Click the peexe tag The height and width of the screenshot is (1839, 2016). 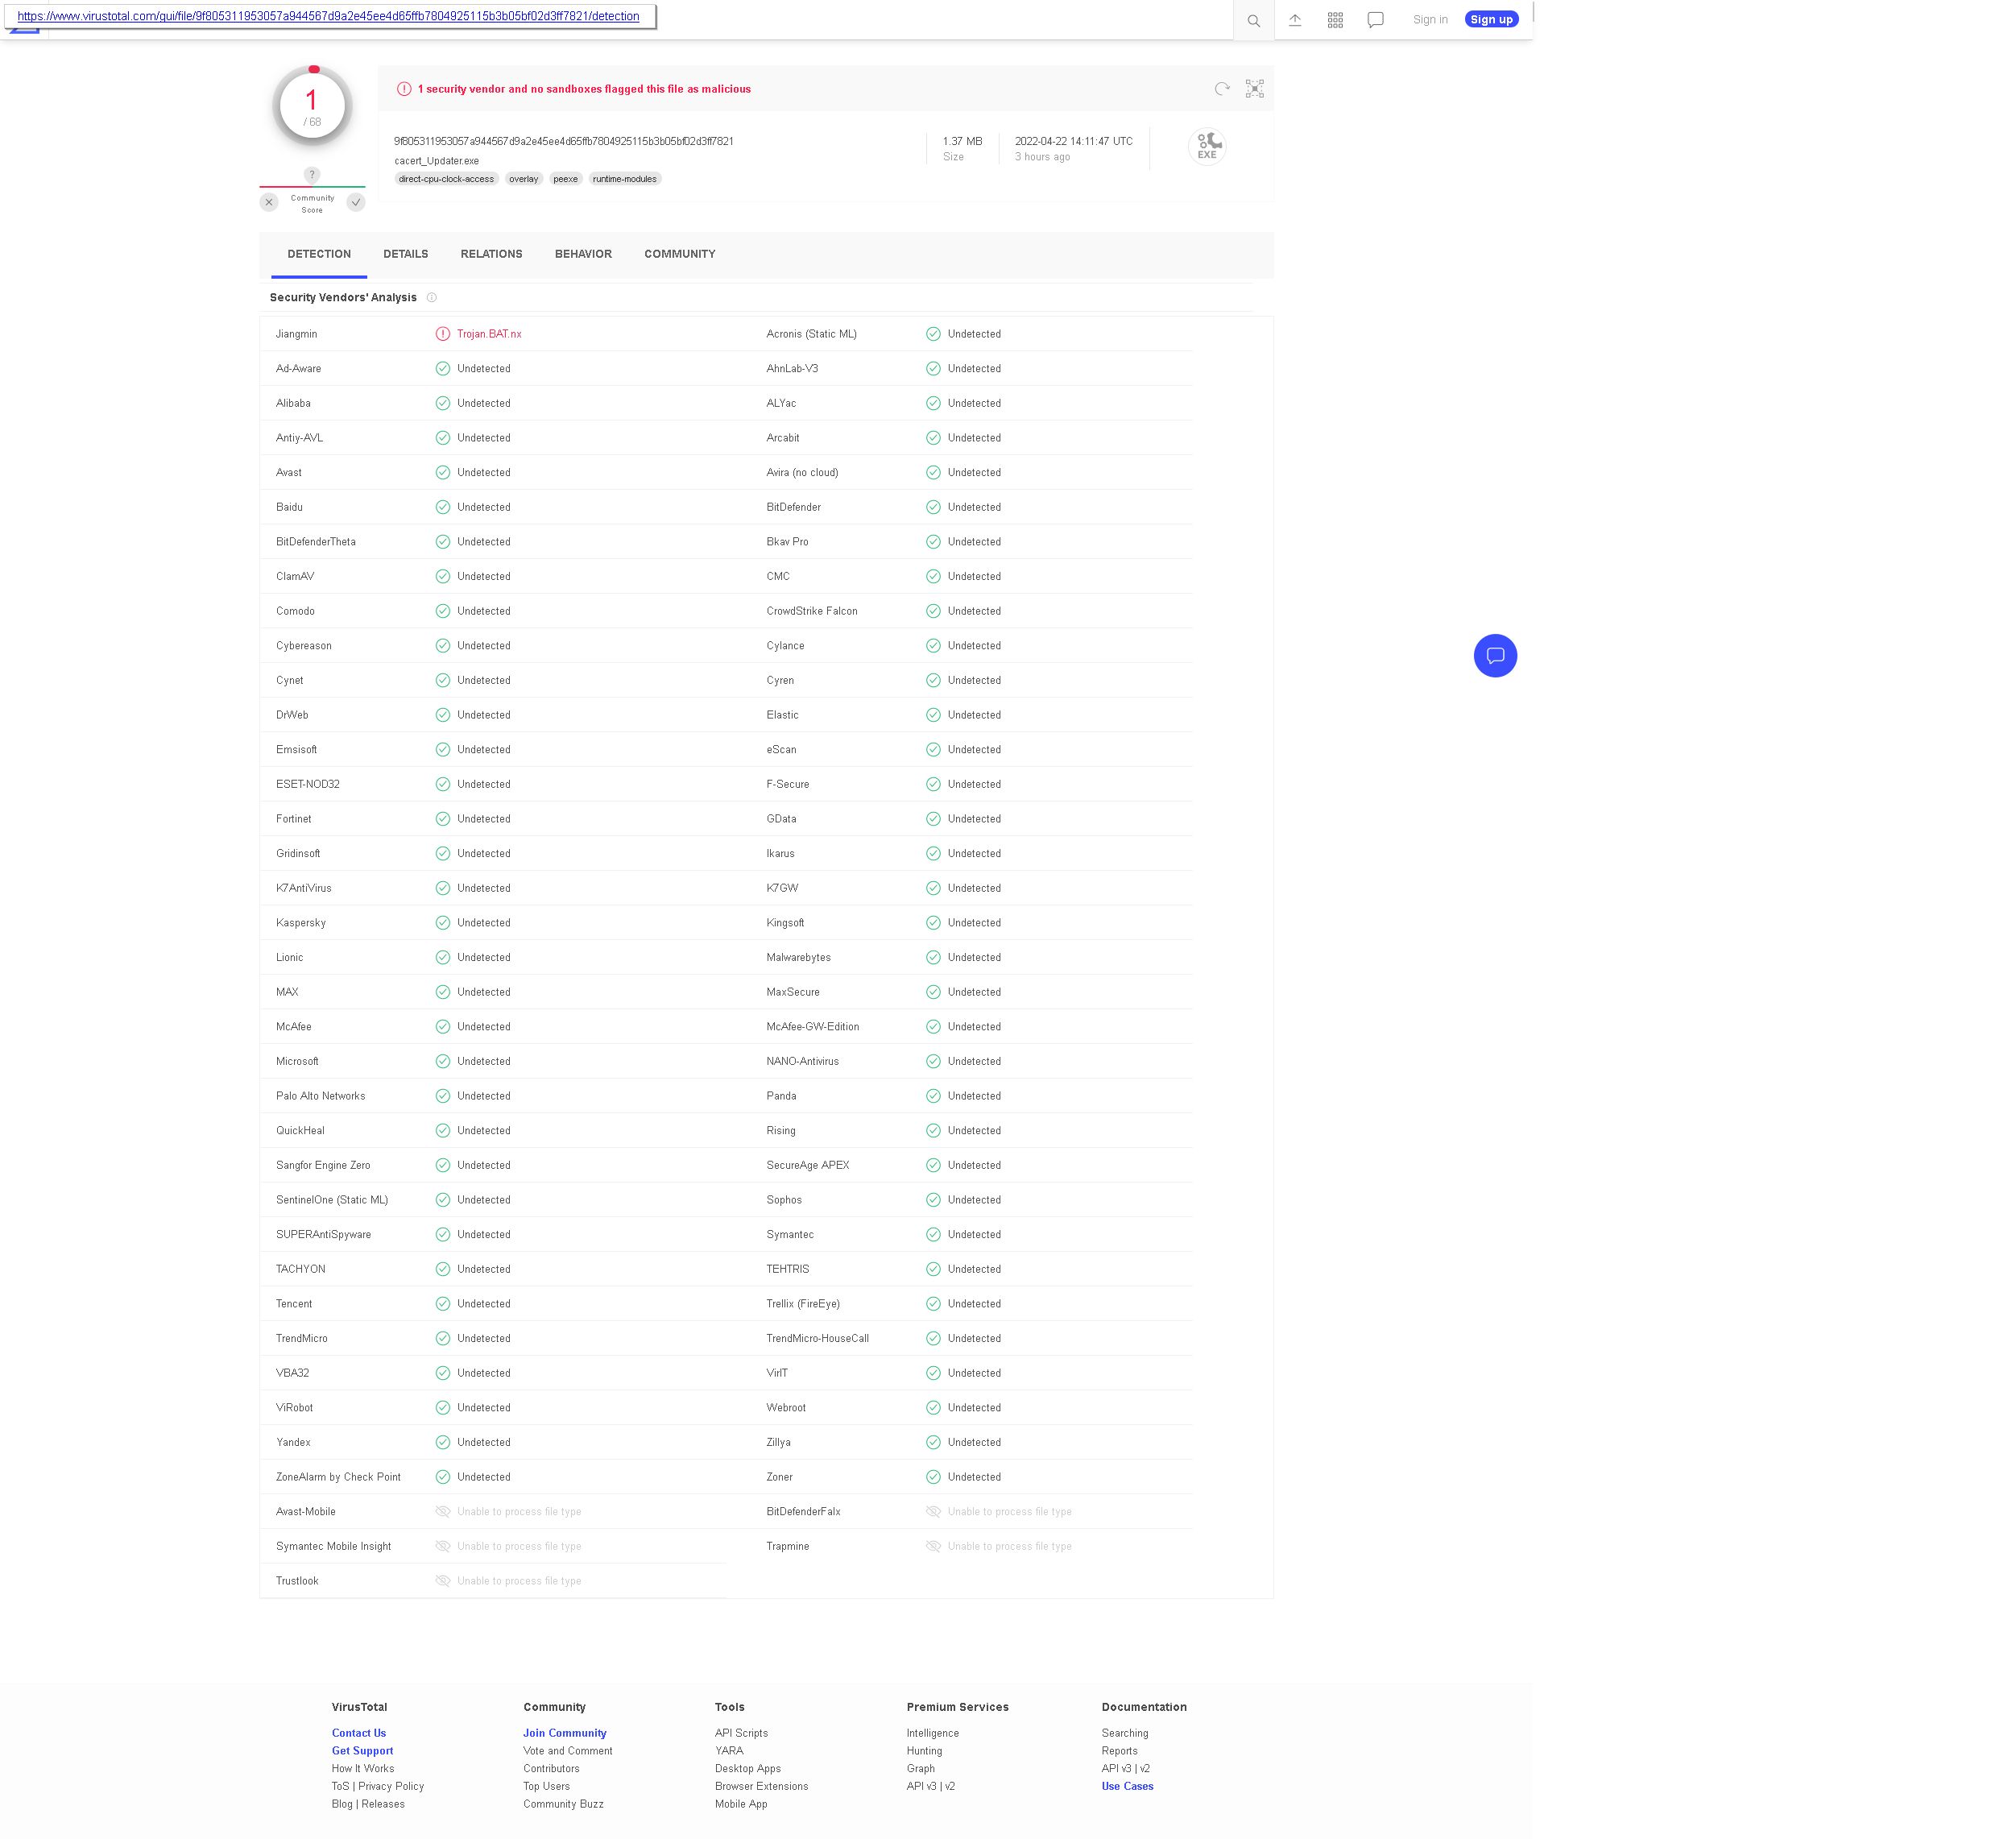pos(566,179)
